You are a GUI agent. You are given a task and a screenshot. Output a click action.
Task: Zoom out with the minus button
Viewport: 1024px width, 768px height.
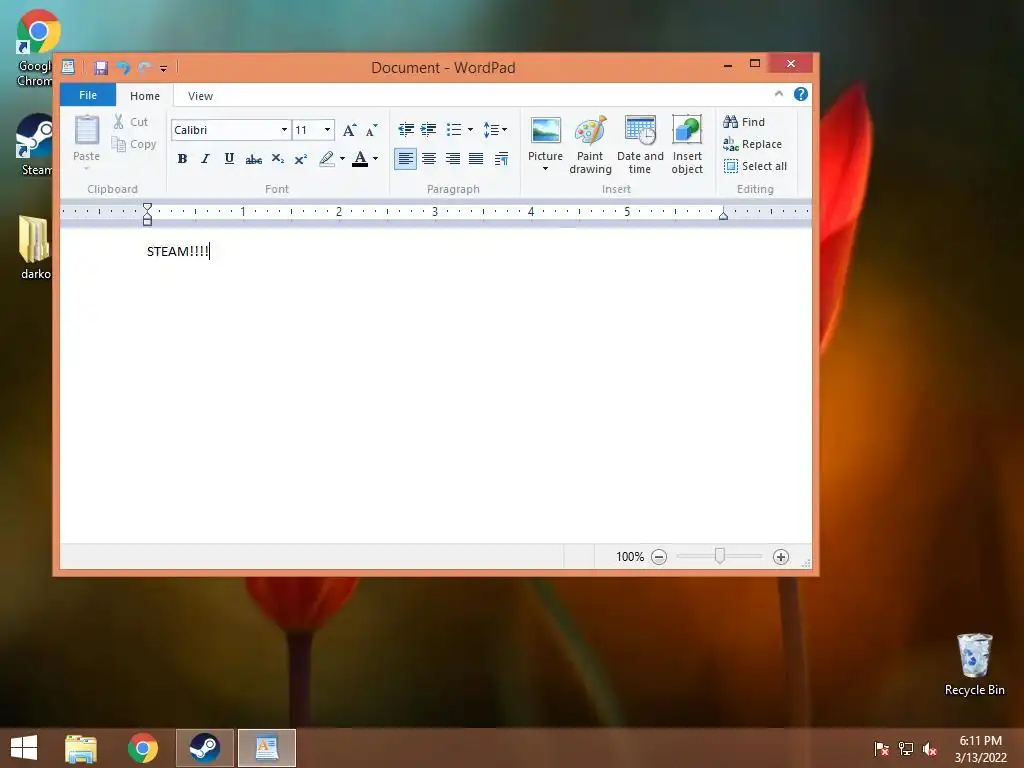[x=659, y=557]
